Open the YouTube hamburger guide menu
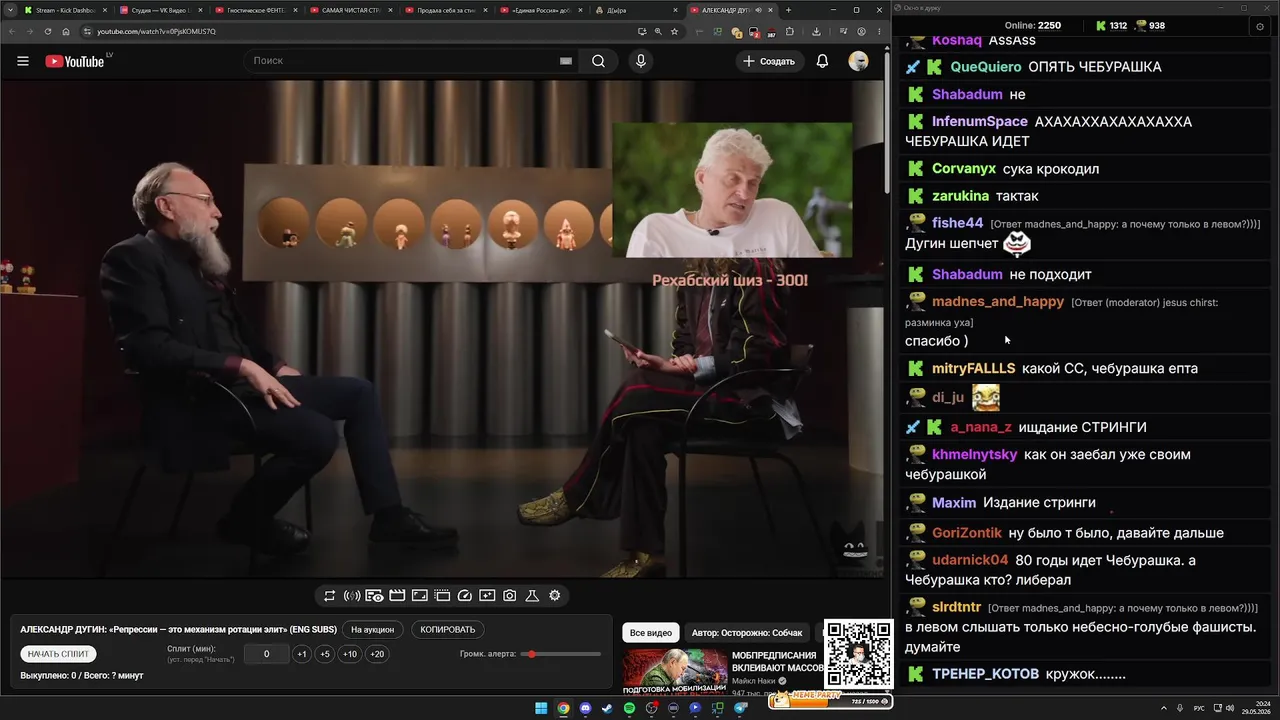The height and width of the screenshot is (720, 1280). tap(22, 61)
